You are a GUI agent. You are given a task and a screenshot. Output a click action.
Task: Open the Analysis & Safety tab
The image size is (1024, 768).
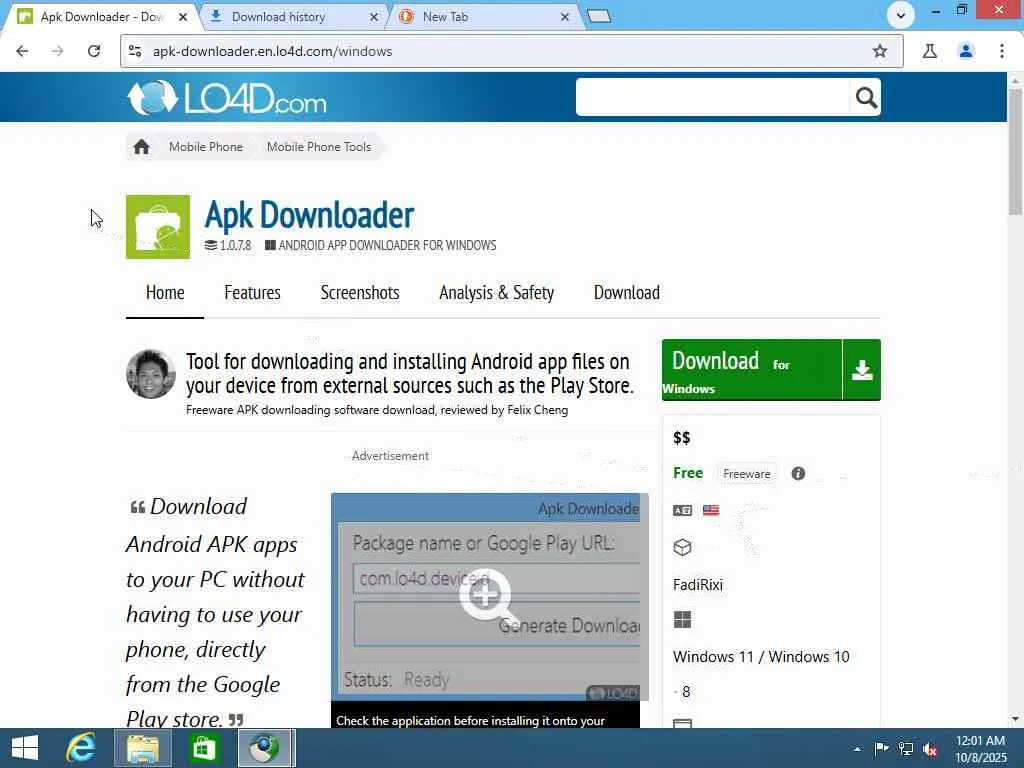496,293
